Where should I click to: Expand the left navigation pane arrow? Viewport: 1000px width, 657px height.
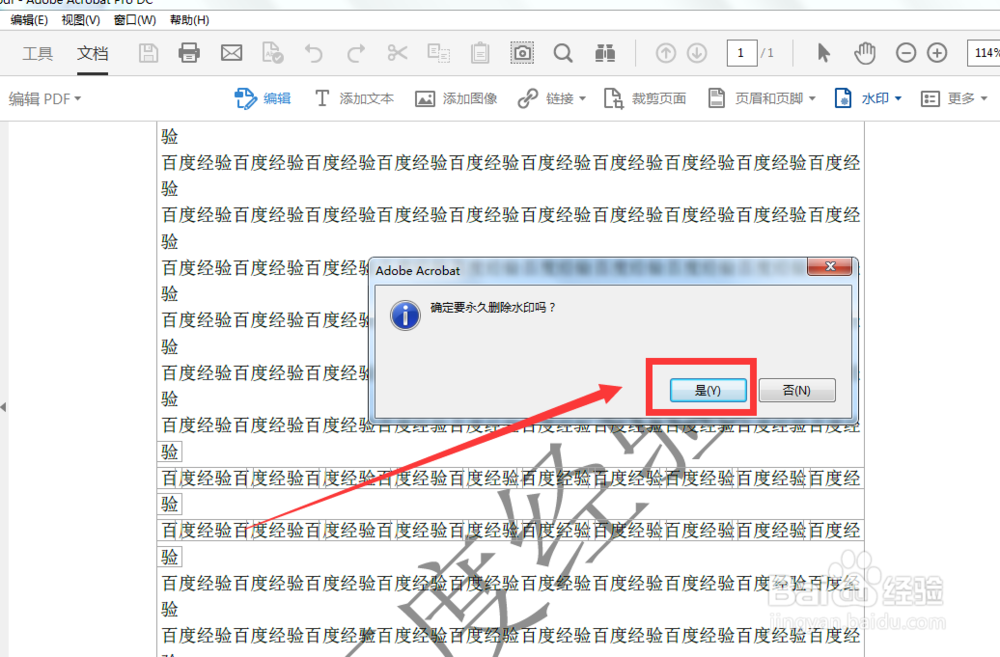pos(4,406)
